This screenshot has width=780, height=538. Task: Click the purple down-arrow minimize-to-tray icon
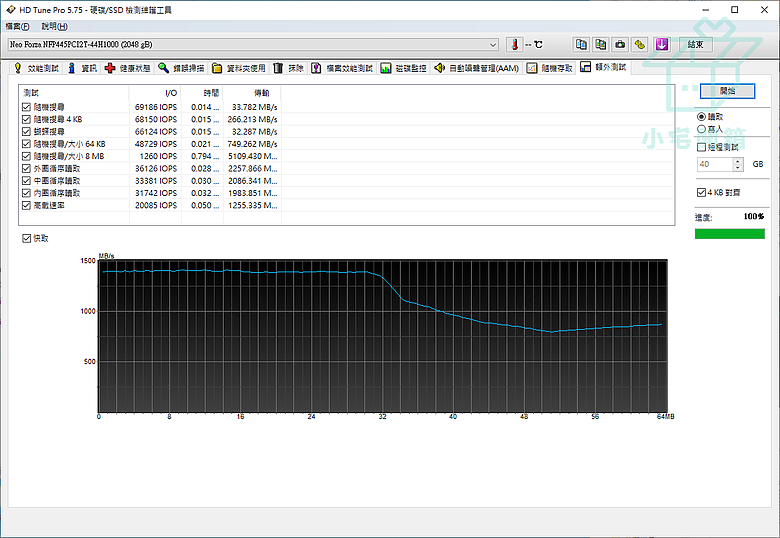662,45
